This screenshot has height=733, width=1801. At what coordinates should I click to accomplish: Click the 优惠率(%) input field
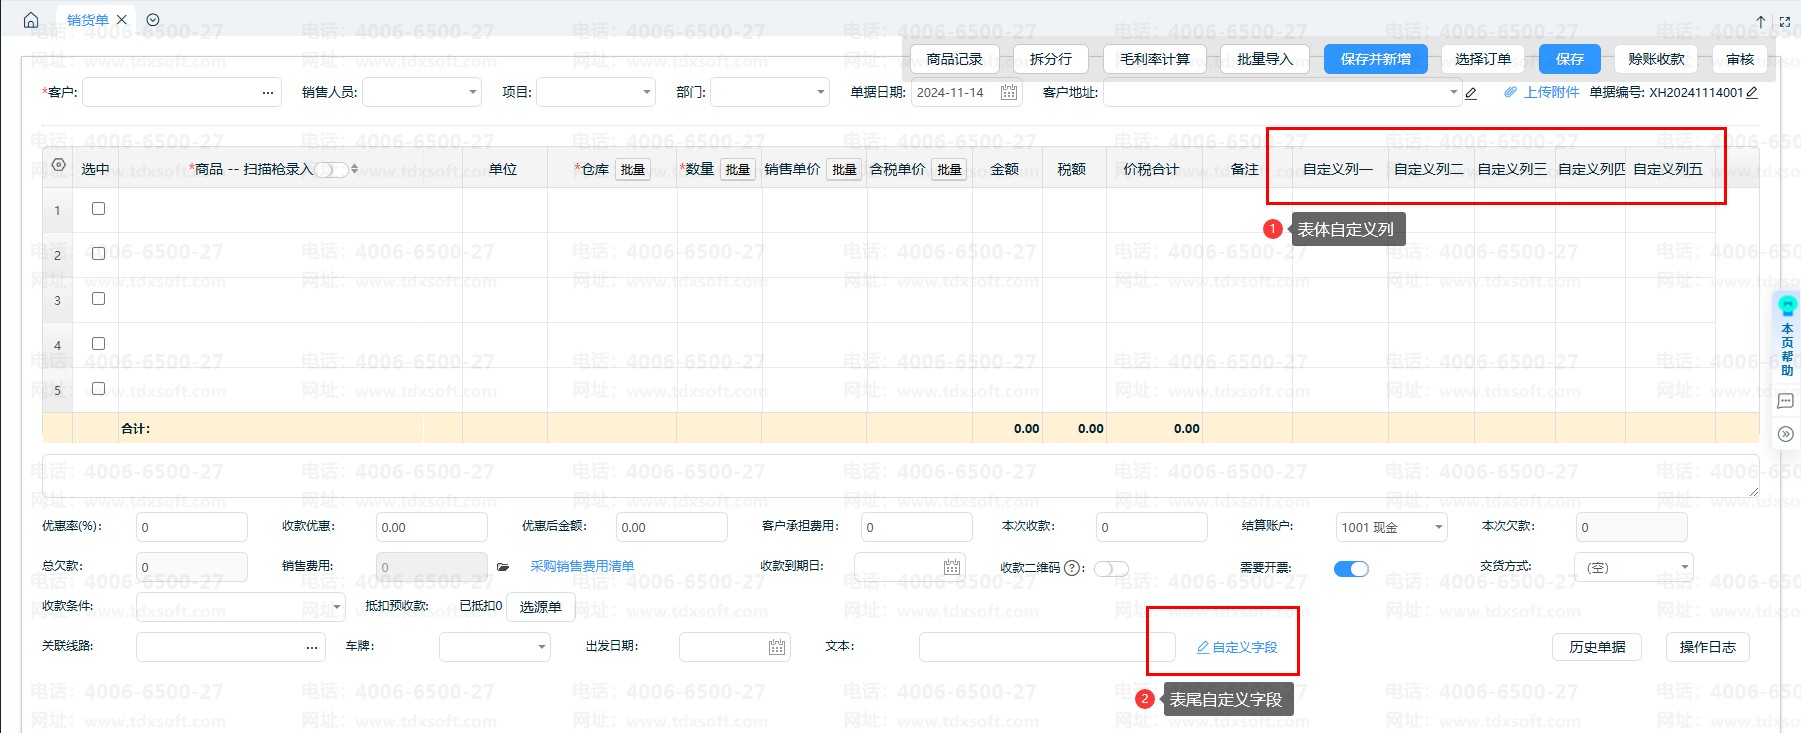pyautogui.click(x=191, y=527)
